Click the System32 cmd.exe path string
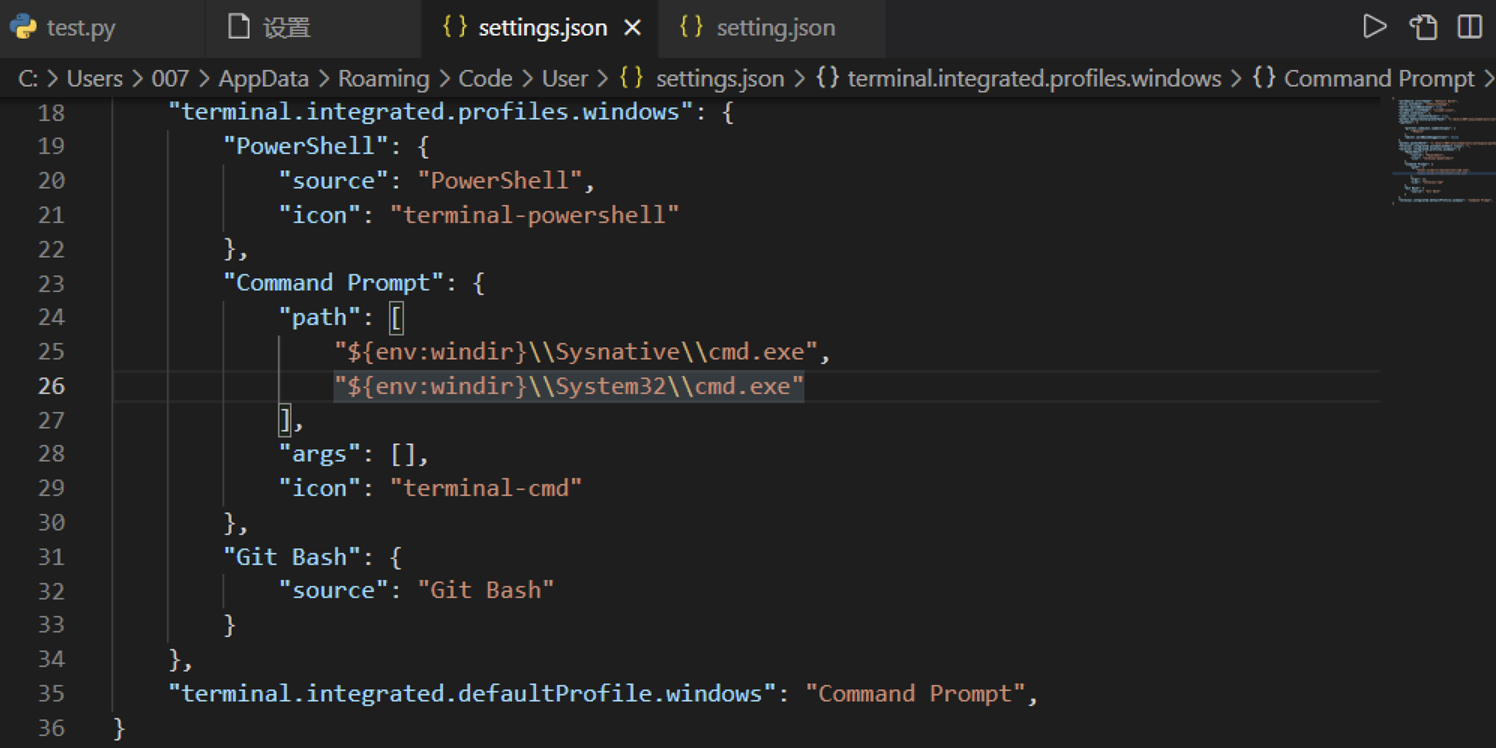This screenshot has height=748, width=1496. (x=569, y=386)
